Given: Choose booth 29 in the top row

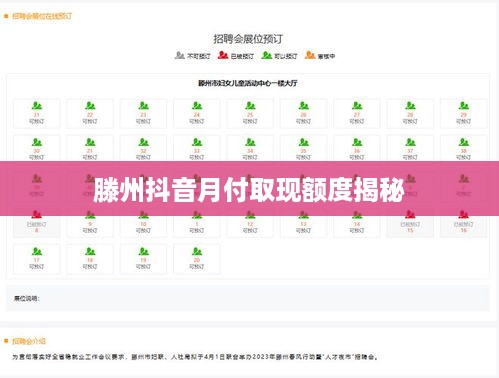Looking at the screenshot, I should tap(463, 113).
